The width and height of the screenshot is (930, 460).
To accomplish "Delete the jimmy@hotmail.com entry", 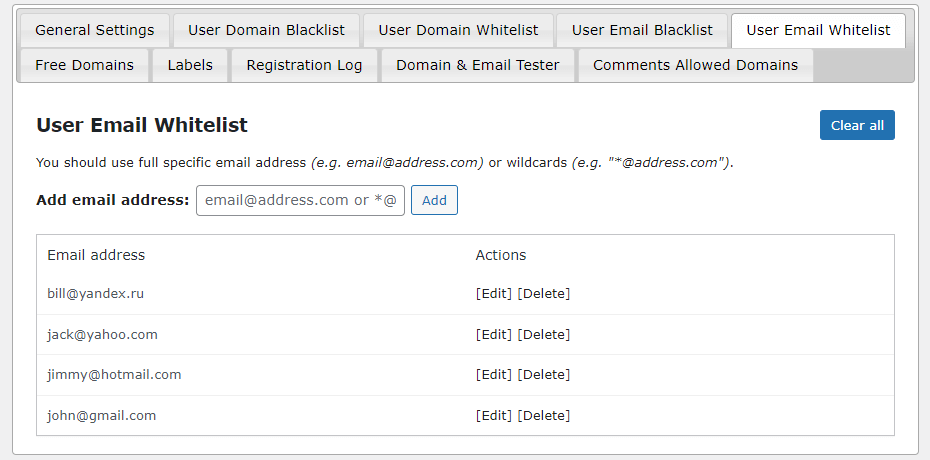I will 544,375.
